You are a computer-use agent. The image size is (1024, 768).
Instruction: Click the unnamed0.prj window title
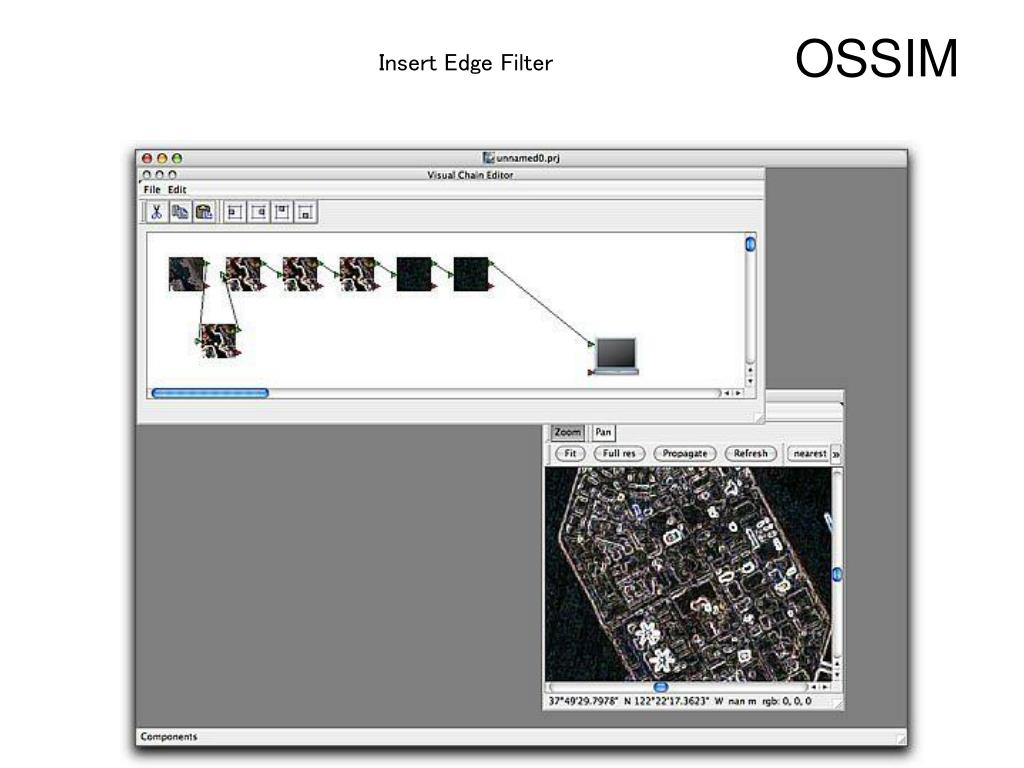click(x=528, y=158)
